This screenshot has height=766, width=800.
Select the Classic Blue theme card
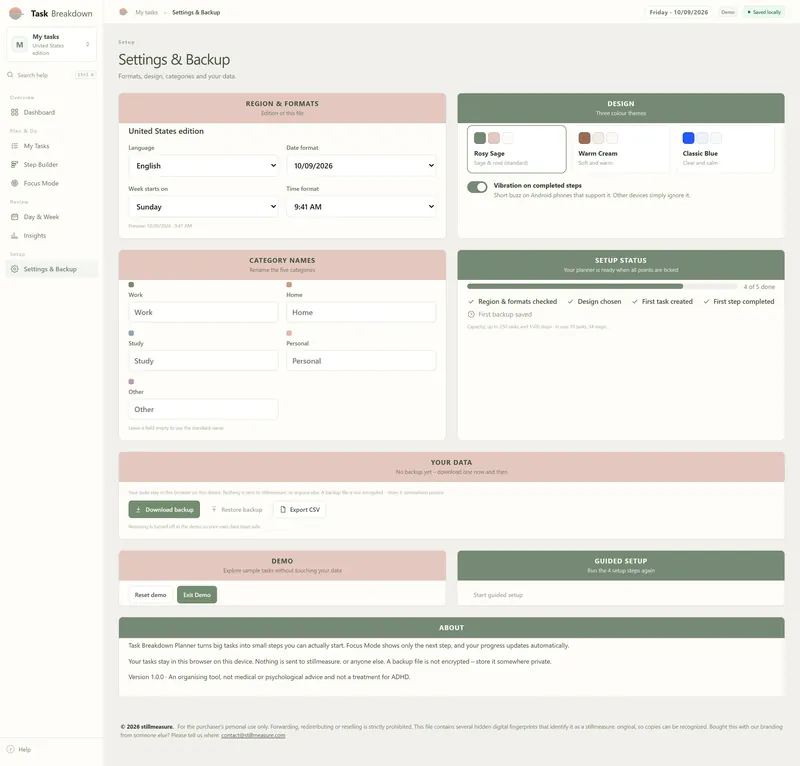click(x=725, y=149)
